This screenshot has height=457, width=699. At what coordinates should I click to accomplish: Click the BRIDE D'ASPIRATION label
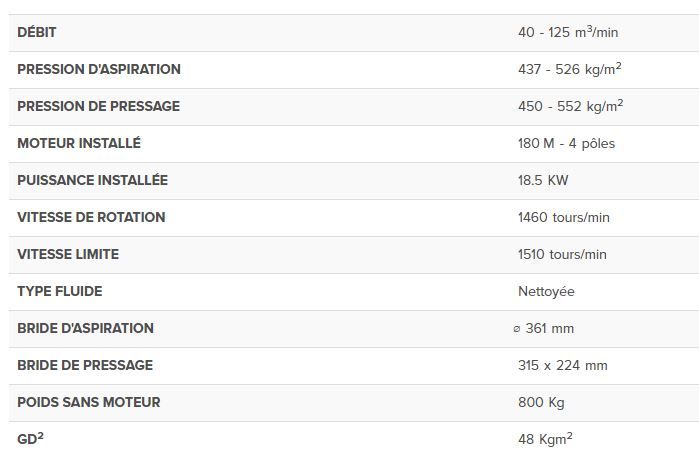[85, 329]
